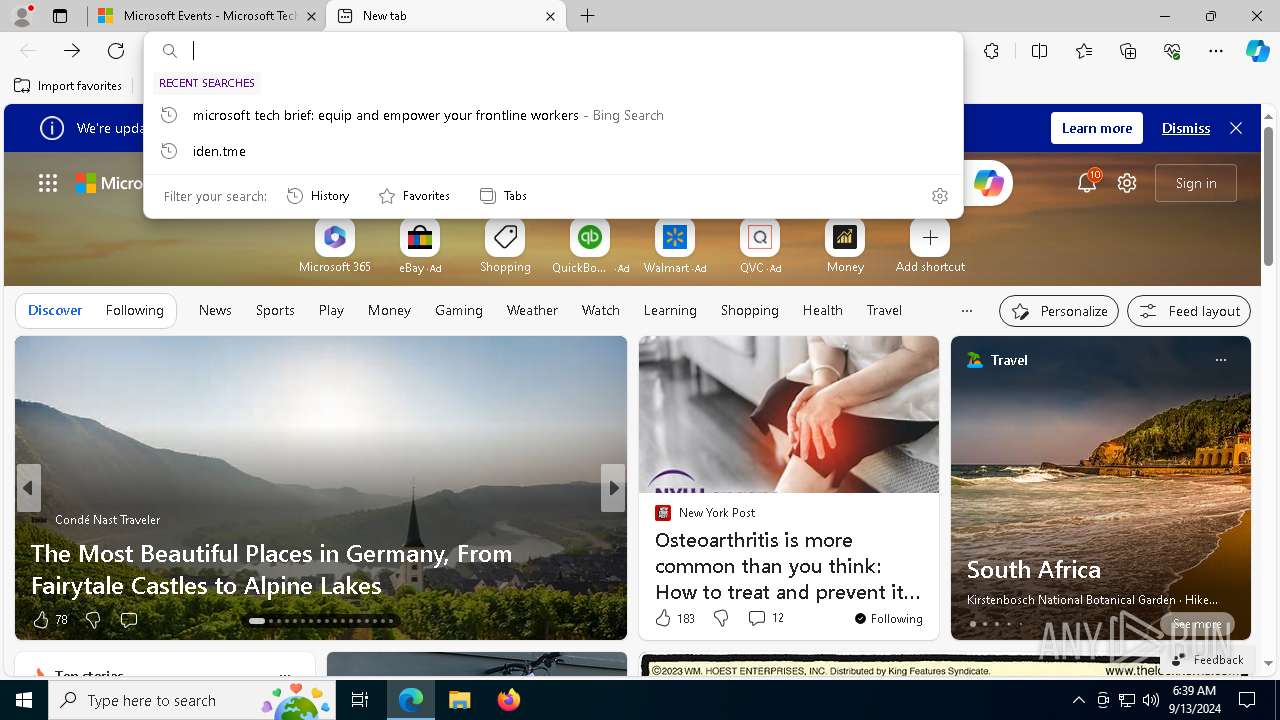Show previous carousel story arrow
The width and height of the screenshot is (1280, 720).
point(28,488)
